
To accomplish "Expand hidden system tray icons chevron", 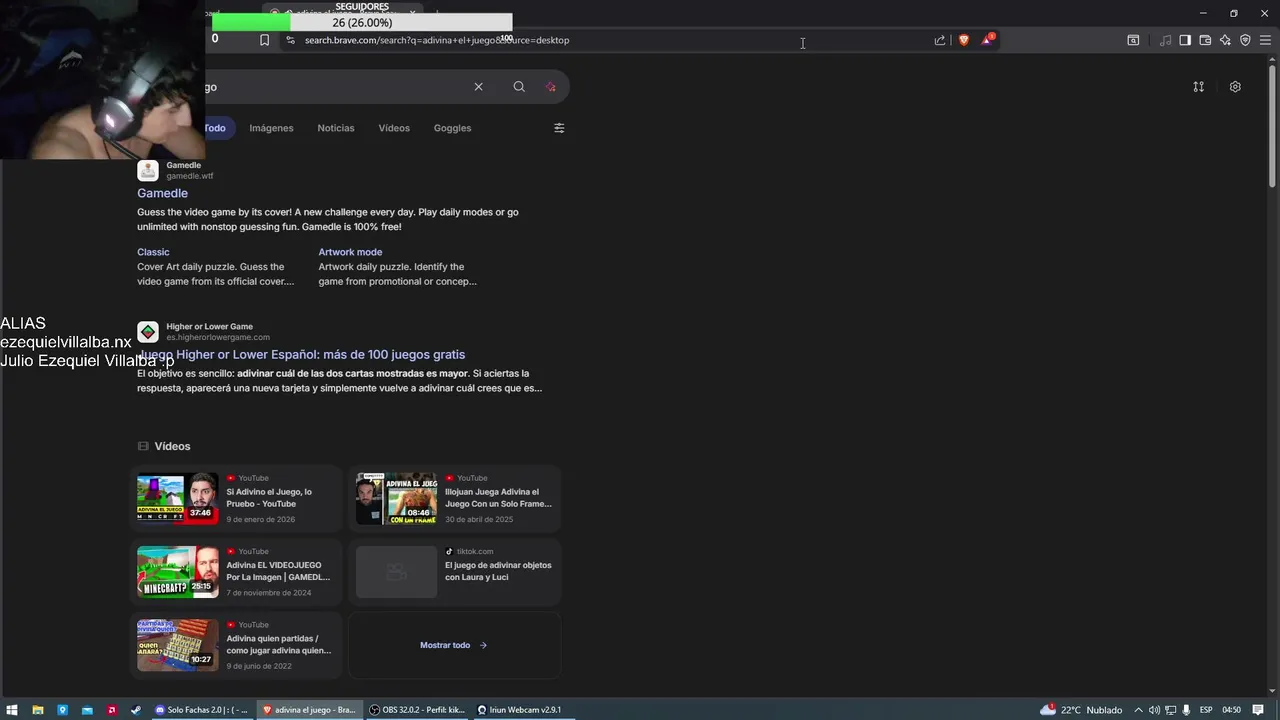I will click(x=1140, y=710).
